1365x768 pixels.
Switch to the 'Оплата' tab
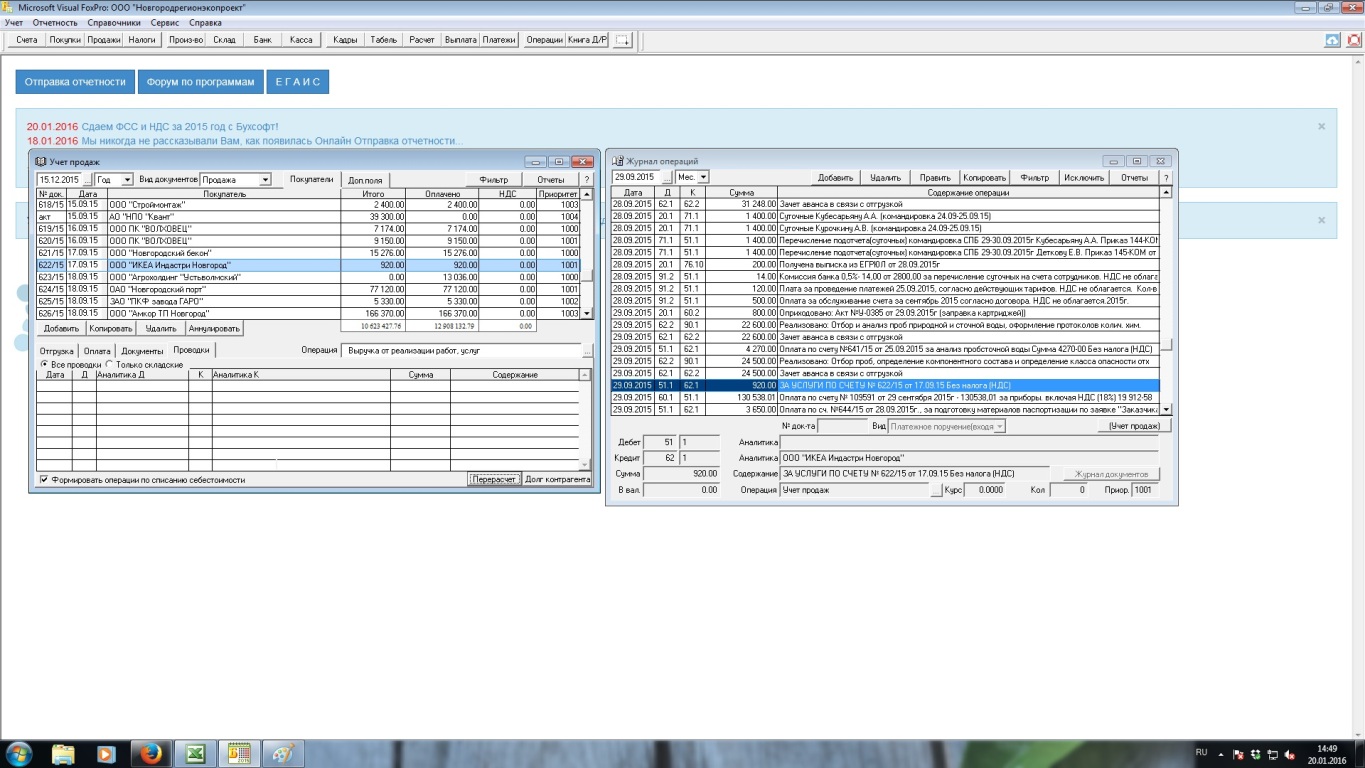click(x=97, y=351)
